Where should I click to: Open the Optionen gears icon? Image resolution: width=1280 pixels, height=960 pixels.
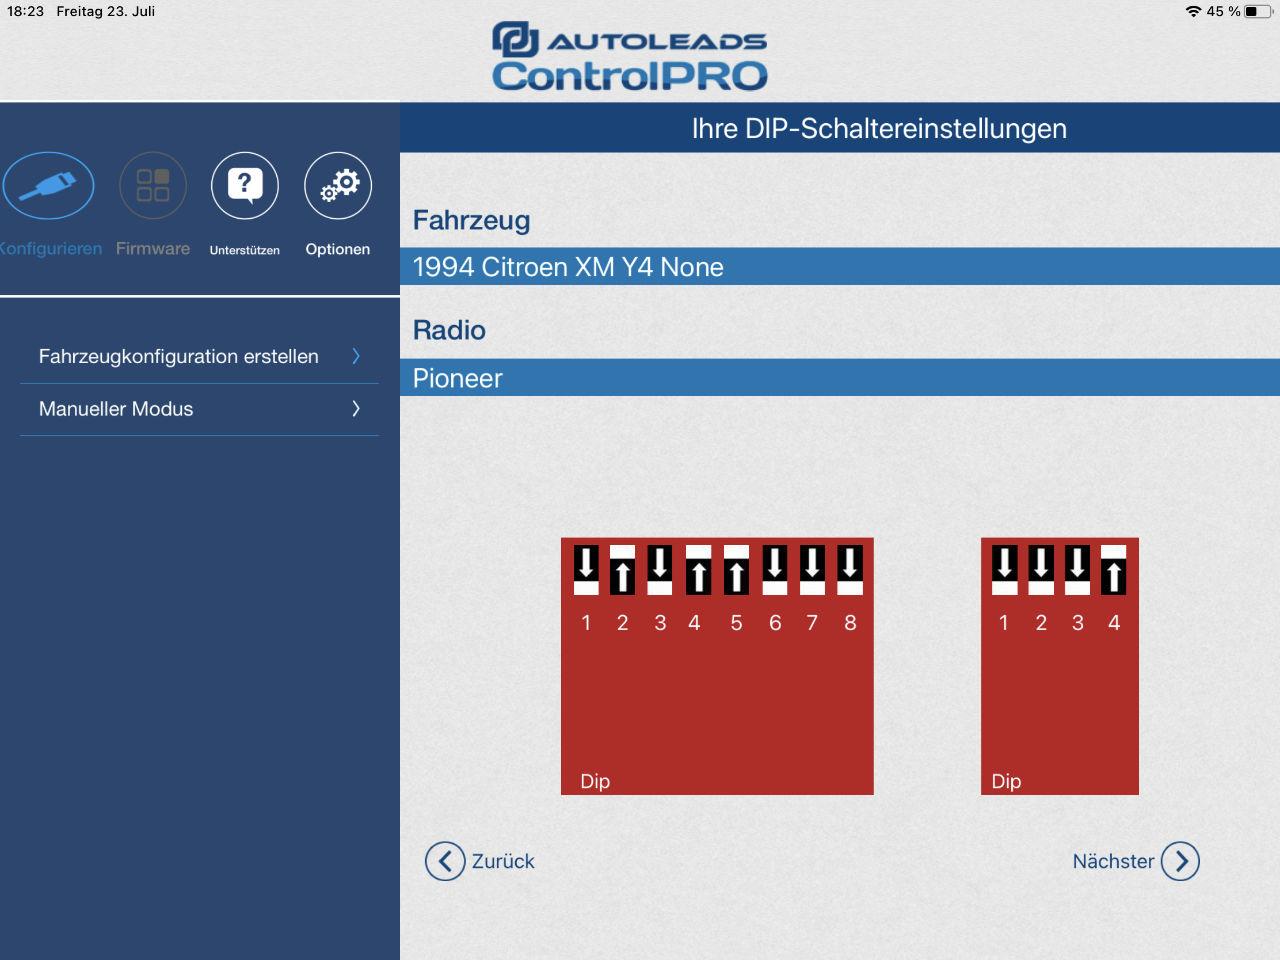pos(338,185)
